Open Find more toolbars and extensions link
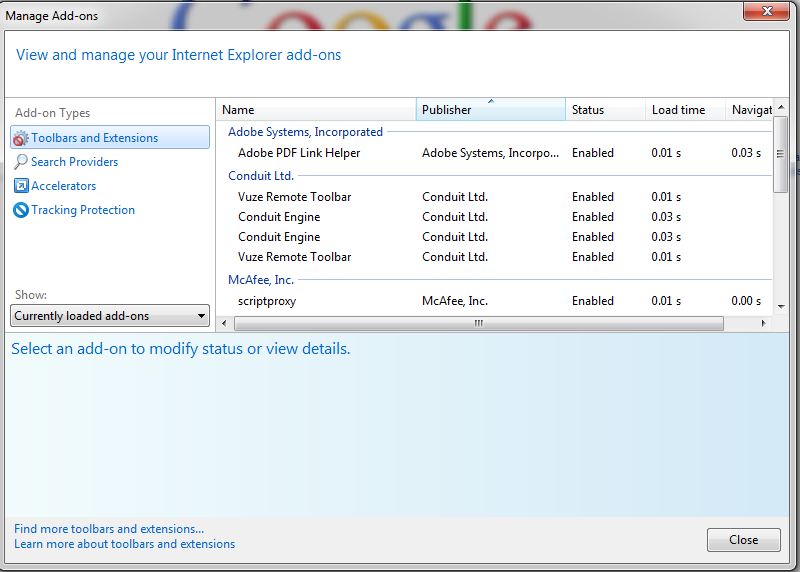The height and width of the screenshot is (572, 800). point(109,529)
